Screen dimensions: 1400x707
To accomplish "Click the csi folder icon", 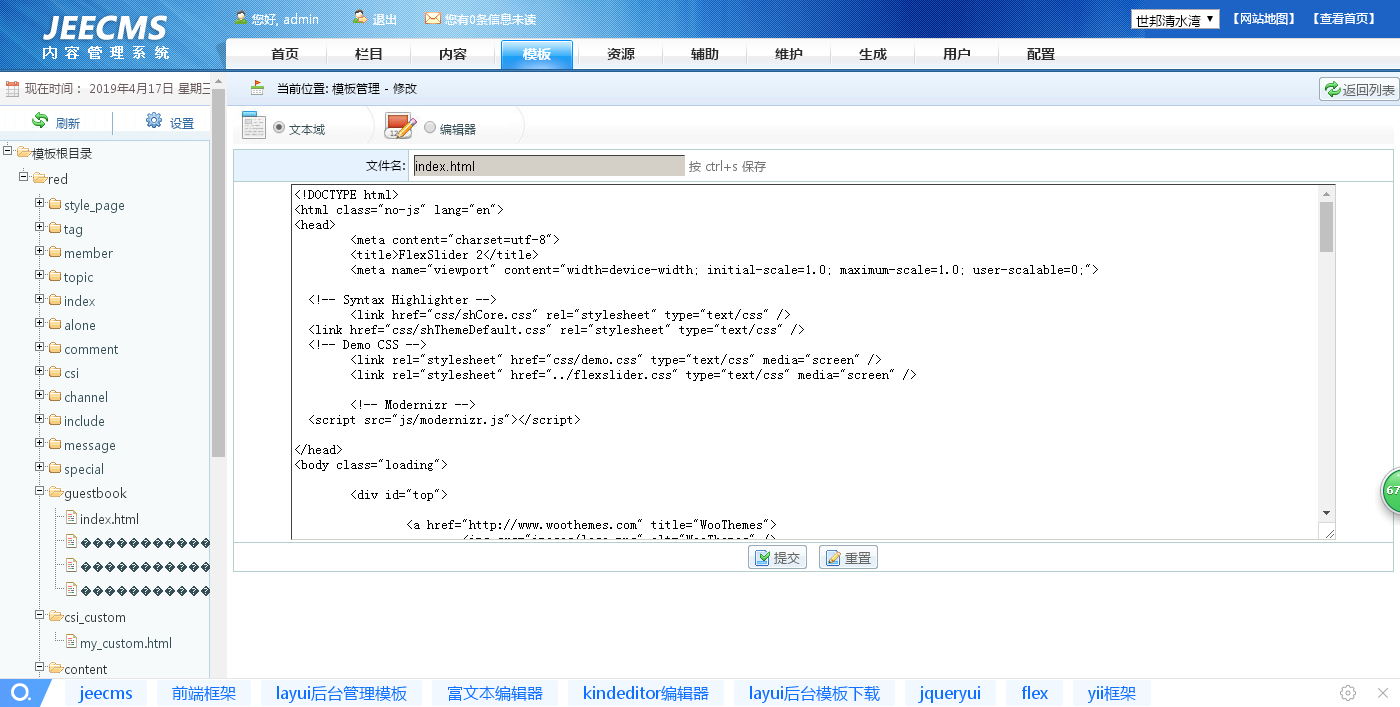I will (55, 372).
